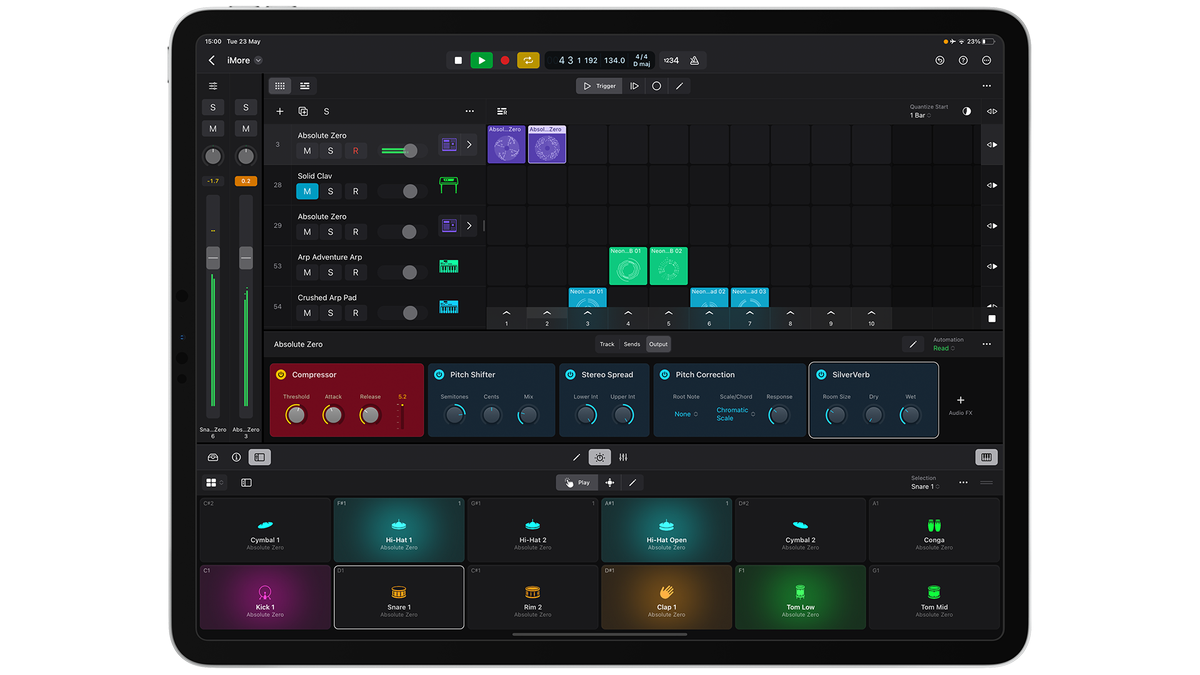Screen dimensions: 1200x675
Task: Solo the Arp Adventure Arp track
Action: [x=330, y=271]
